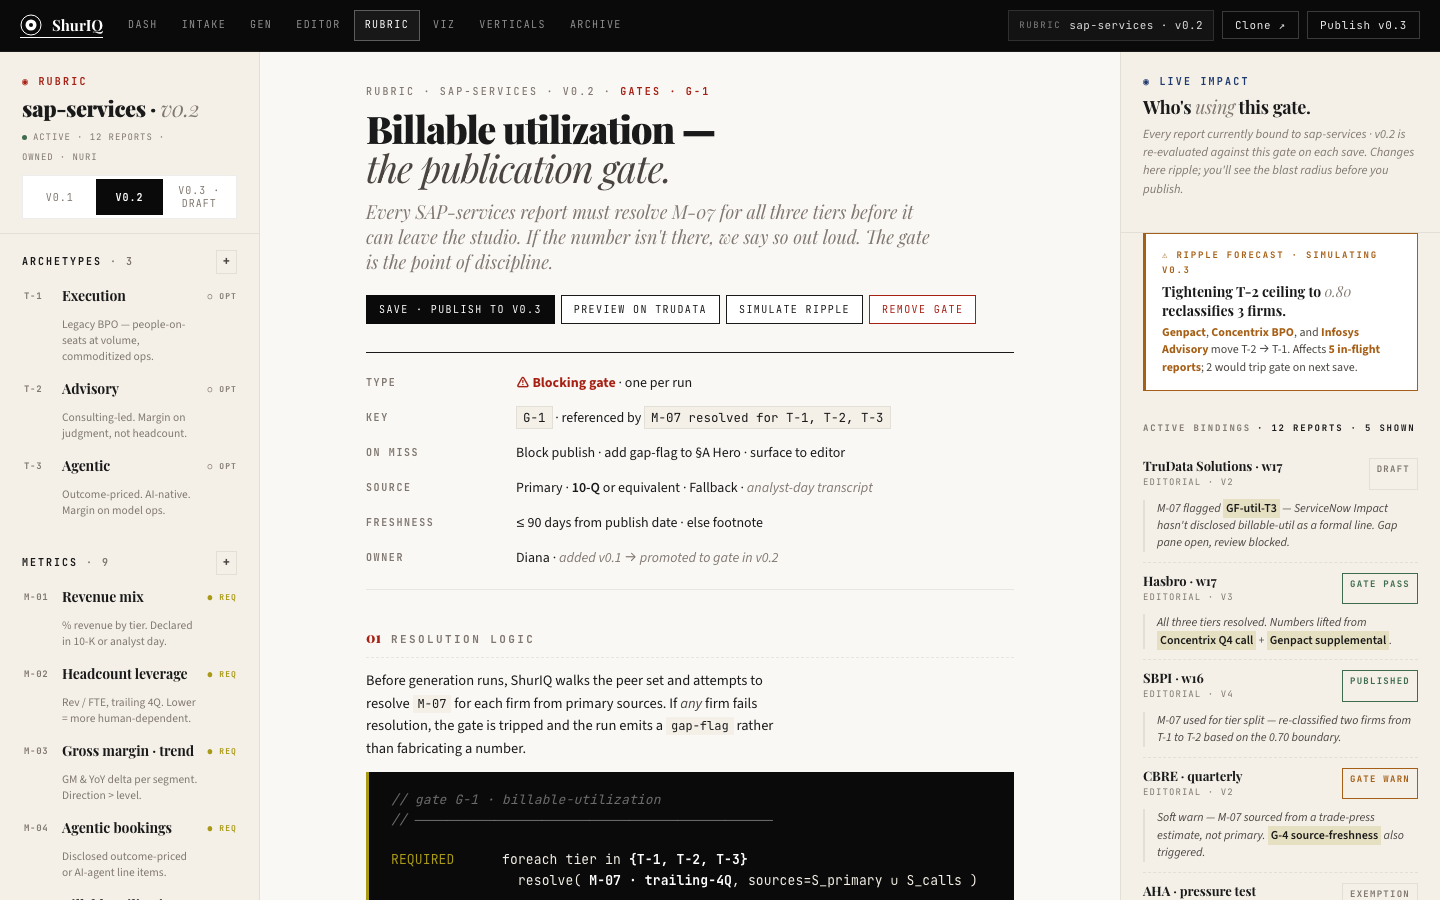Click the red dot next to RUBRIC heading
Image resolution: width=1440 pixels, height=900 pixels.
24,81
